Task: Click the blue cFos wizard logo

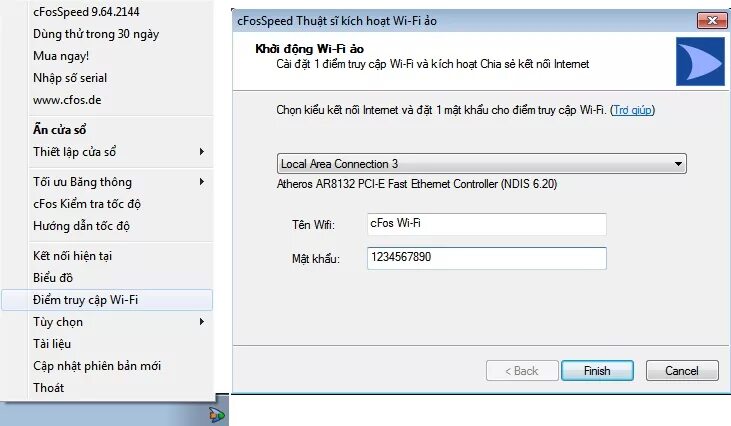Action: click(x=700, y=62)
